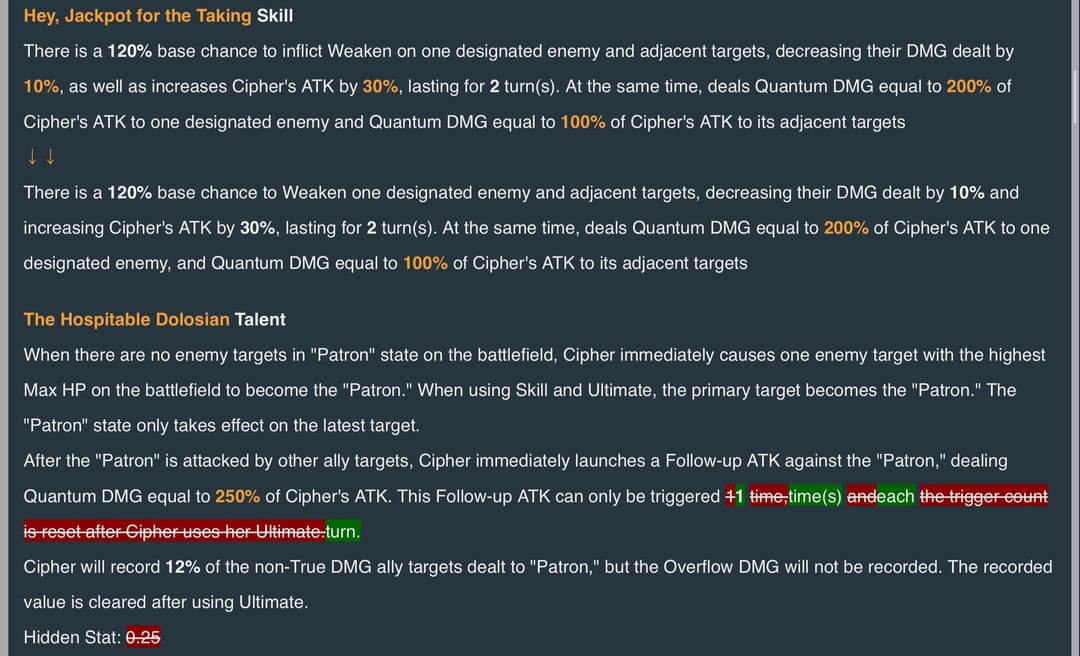The height and width of the screenshot is (656, 1080).
Task: Click the green highlighted 'each' word
Action: (x=895, y=497)
